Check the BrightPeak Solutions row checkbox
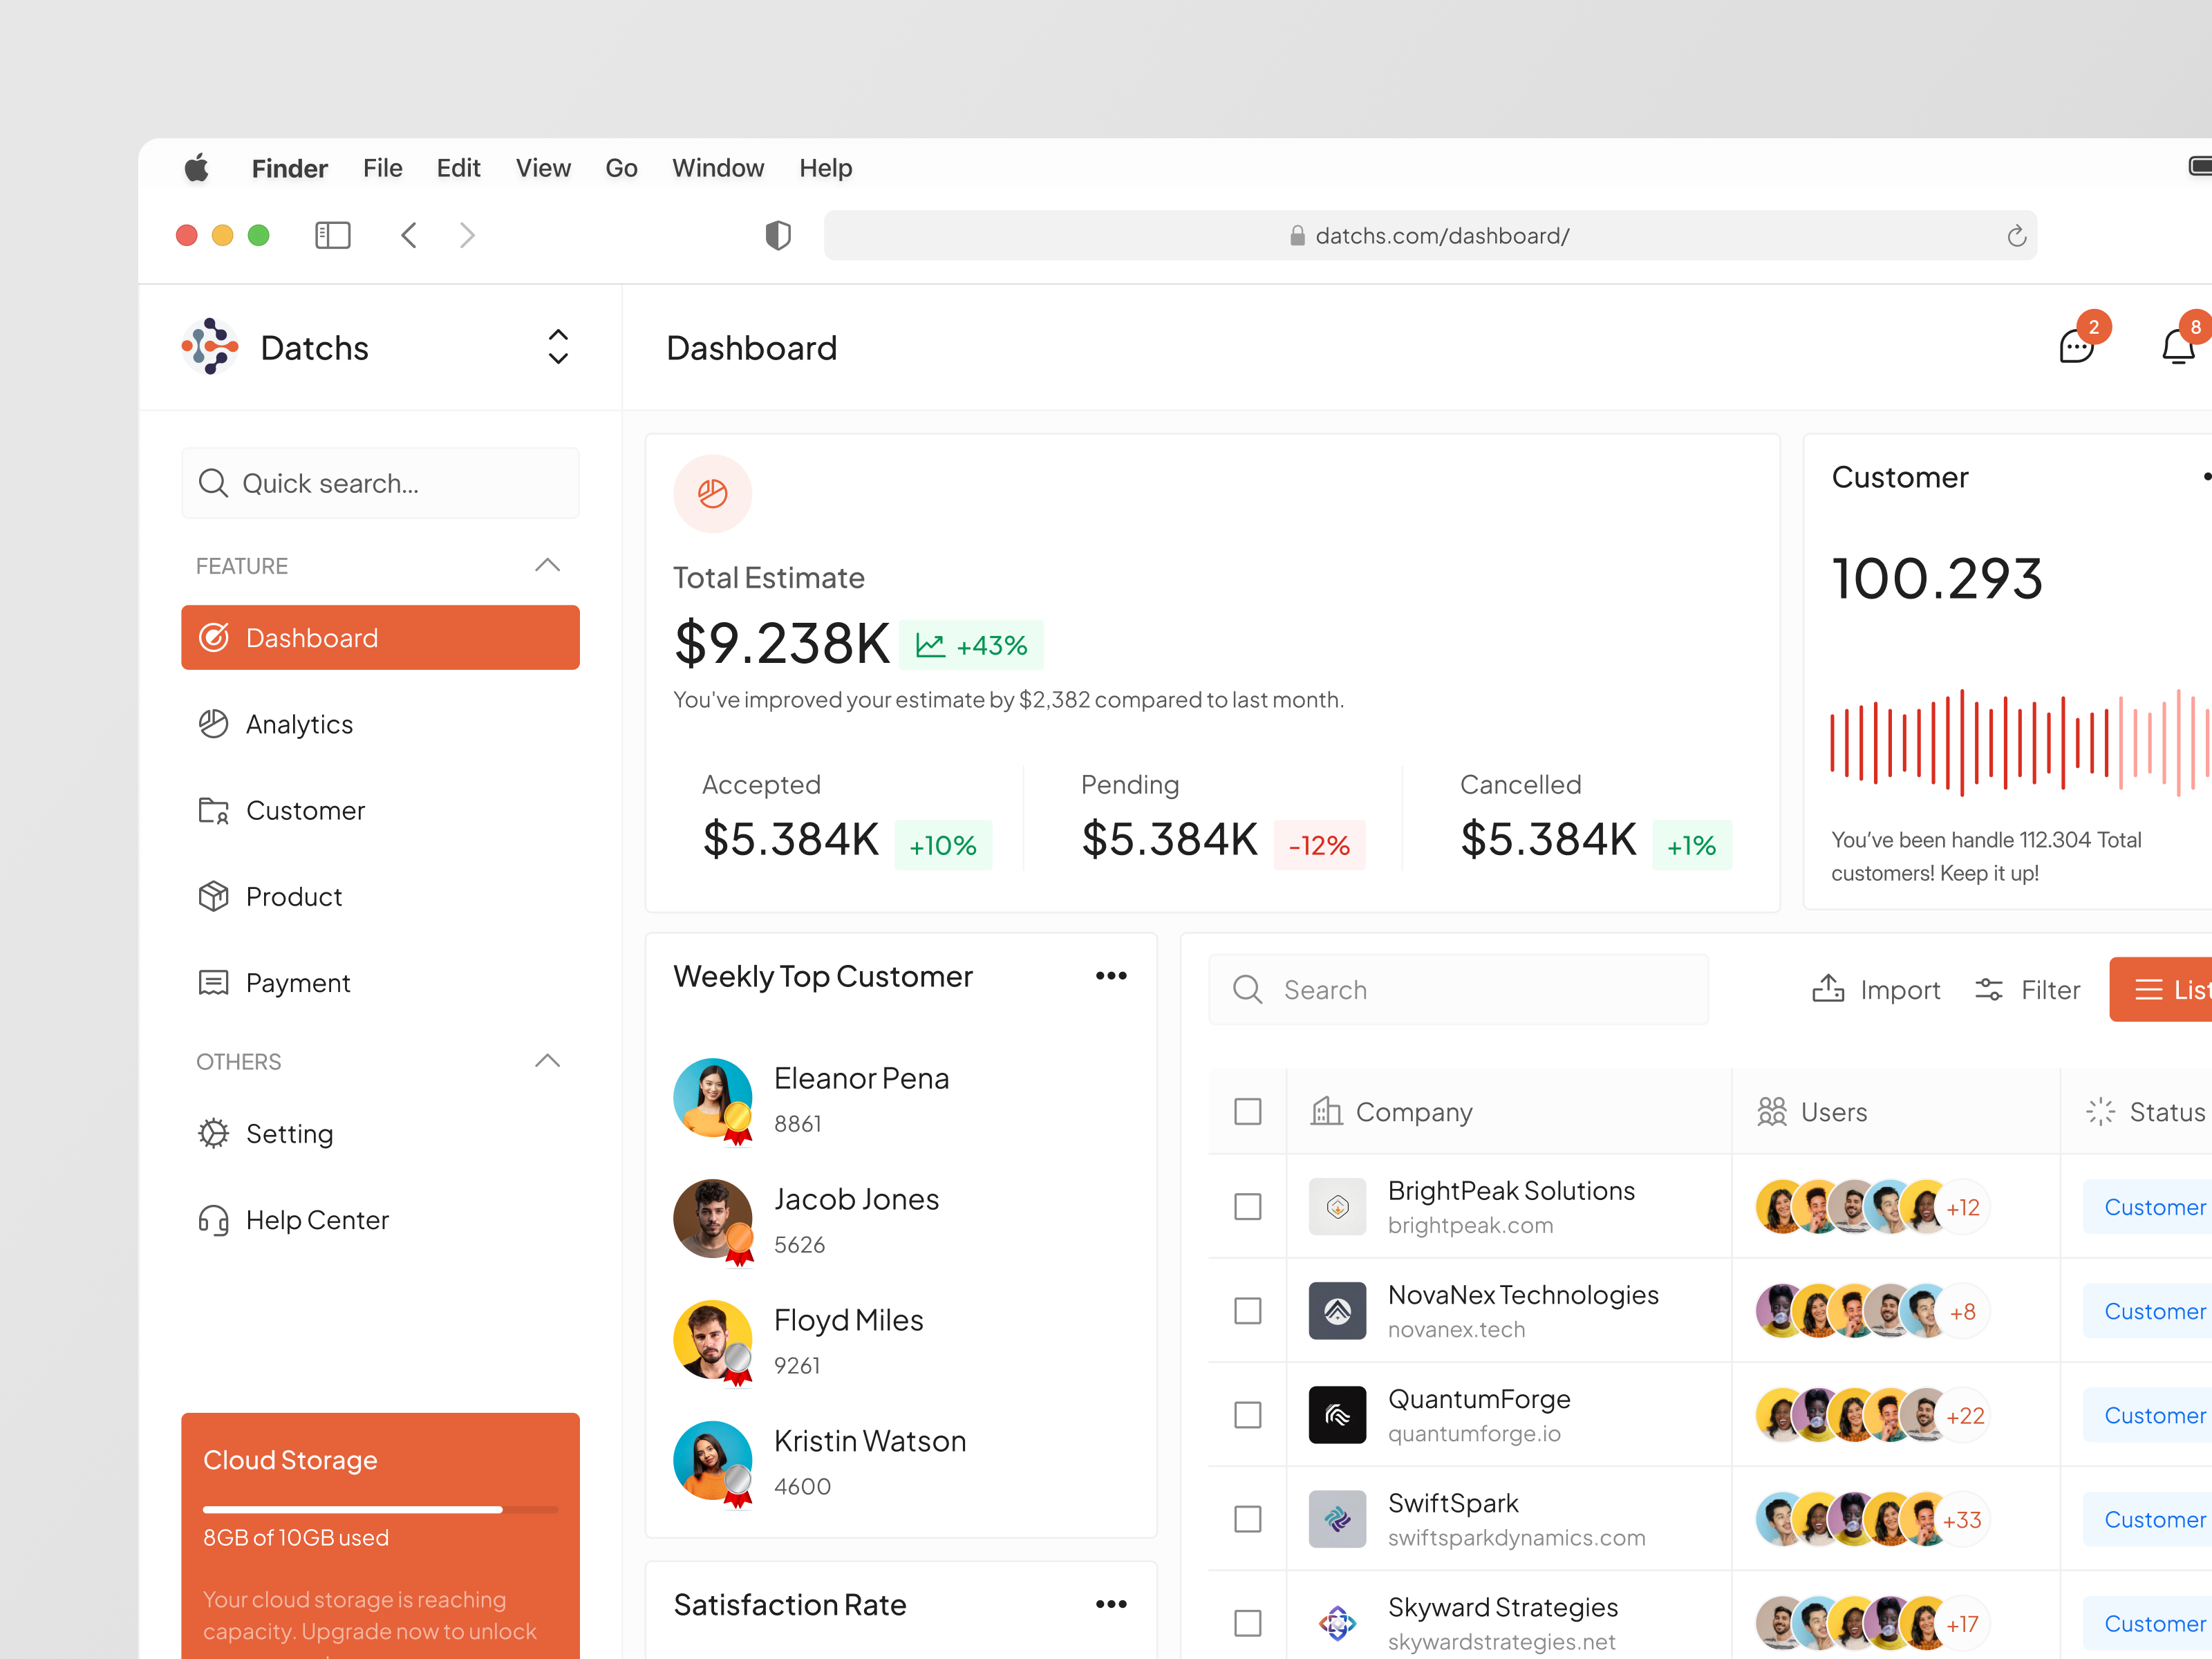2212x1659 pixels. coord(1247,1207)
